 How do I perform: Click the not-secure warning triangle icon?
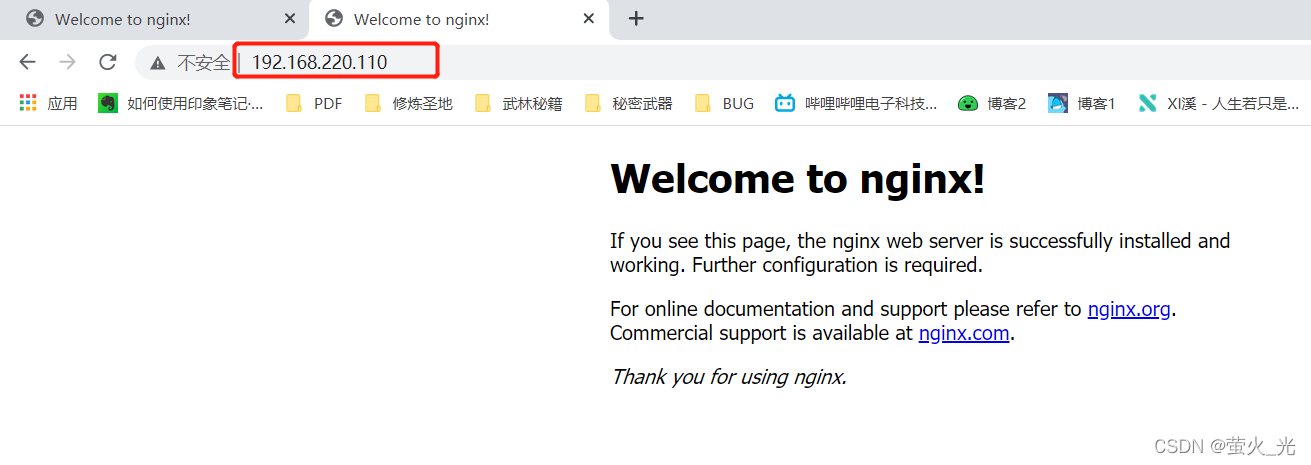[158, 63]
